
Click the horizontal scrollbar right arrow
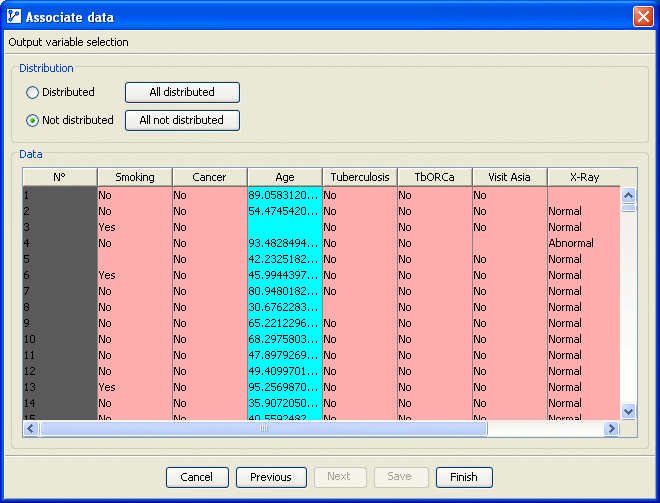point(611,428)
